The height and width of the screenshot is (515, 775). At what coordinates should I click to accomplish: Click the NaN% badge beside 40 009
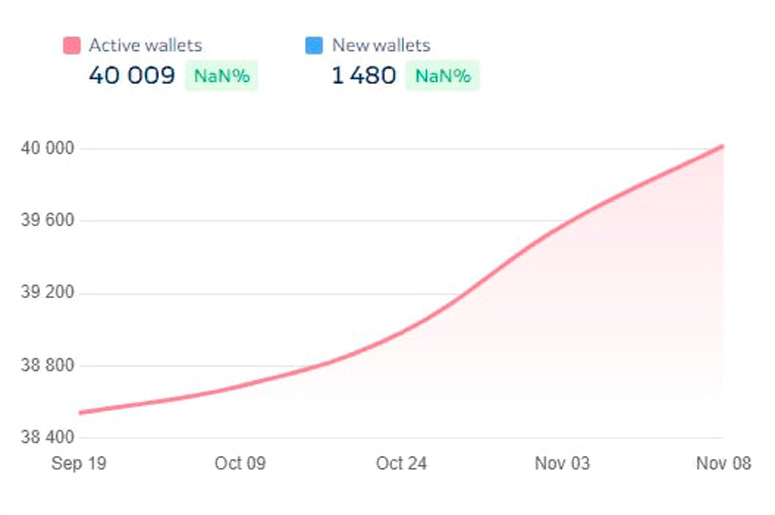pyautogui.click(x=221, y=76)
